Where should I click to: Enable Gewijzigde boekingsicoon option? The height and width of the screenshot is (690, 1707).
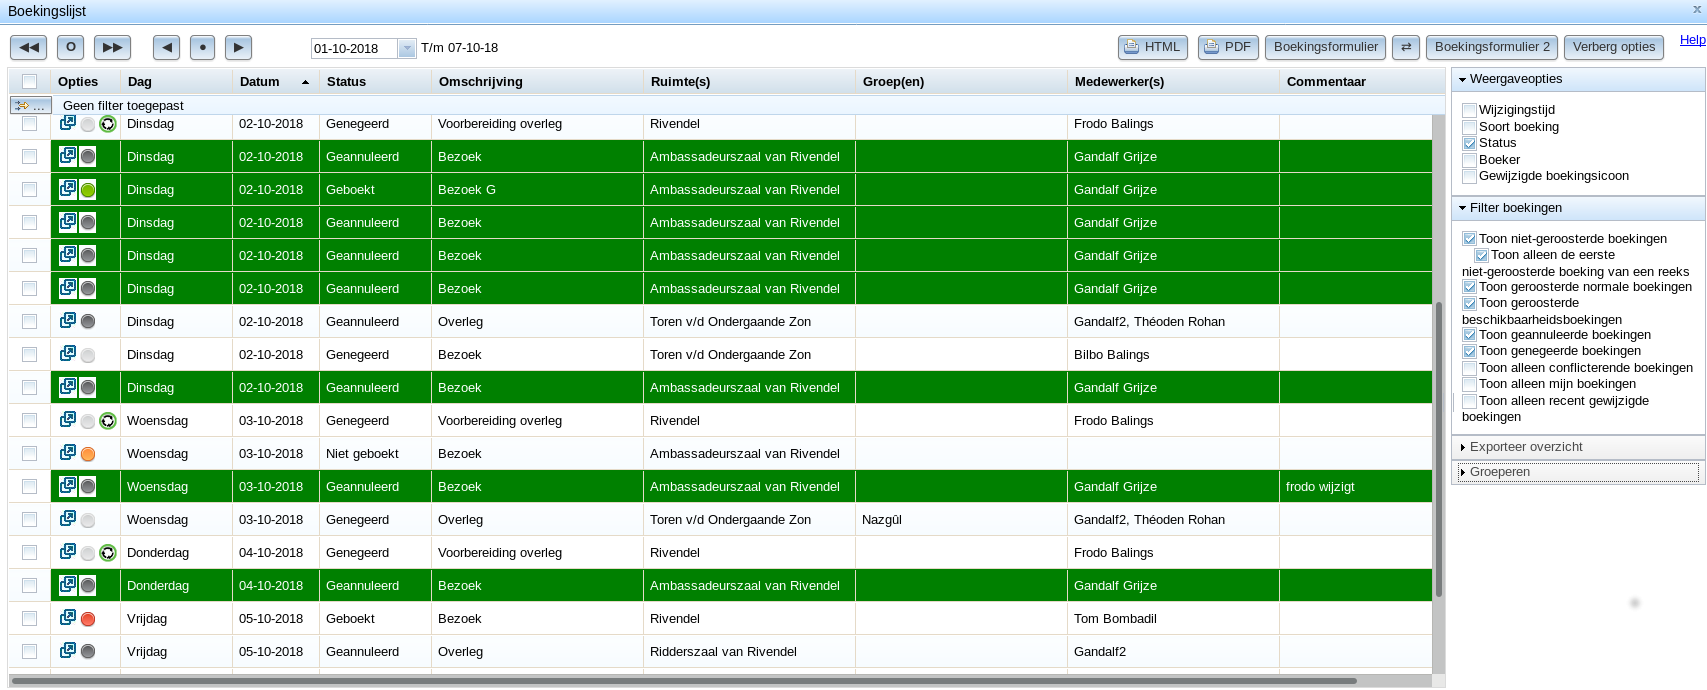click(1469, 176)
